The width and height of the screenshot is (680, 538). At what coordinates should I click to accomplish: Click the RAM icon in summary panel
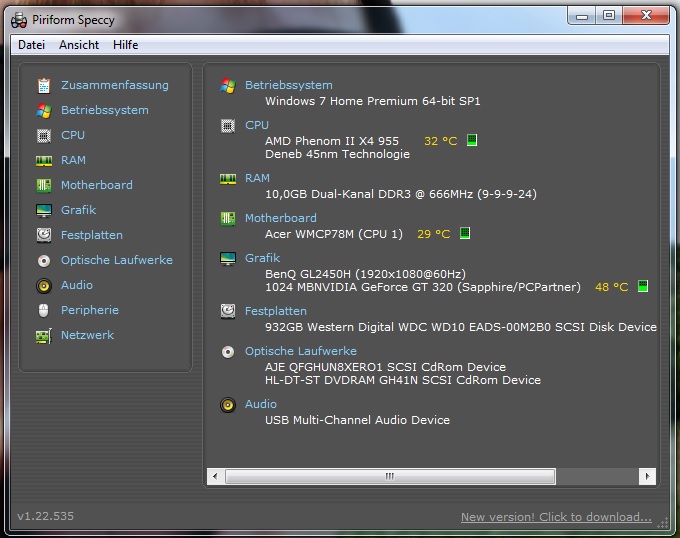[x=228, y=179]
